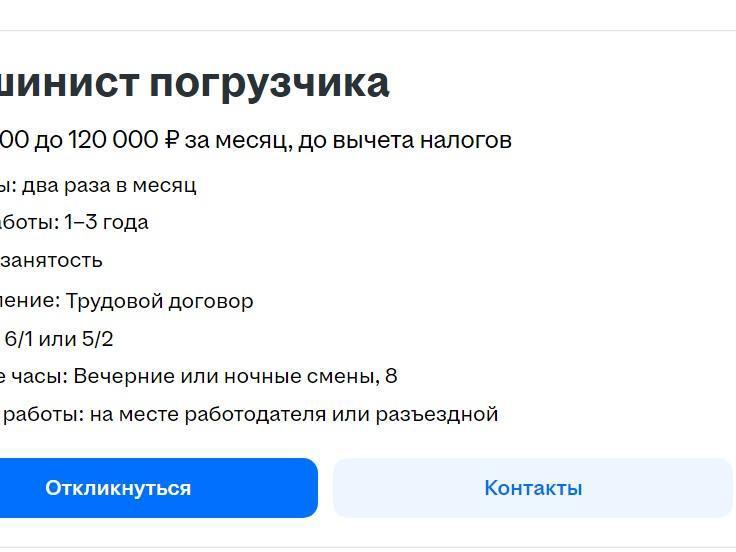Click the 'два раза в месяц' payout text
Viewport: 736px width, 552px height.
click(x=109, y=185)
